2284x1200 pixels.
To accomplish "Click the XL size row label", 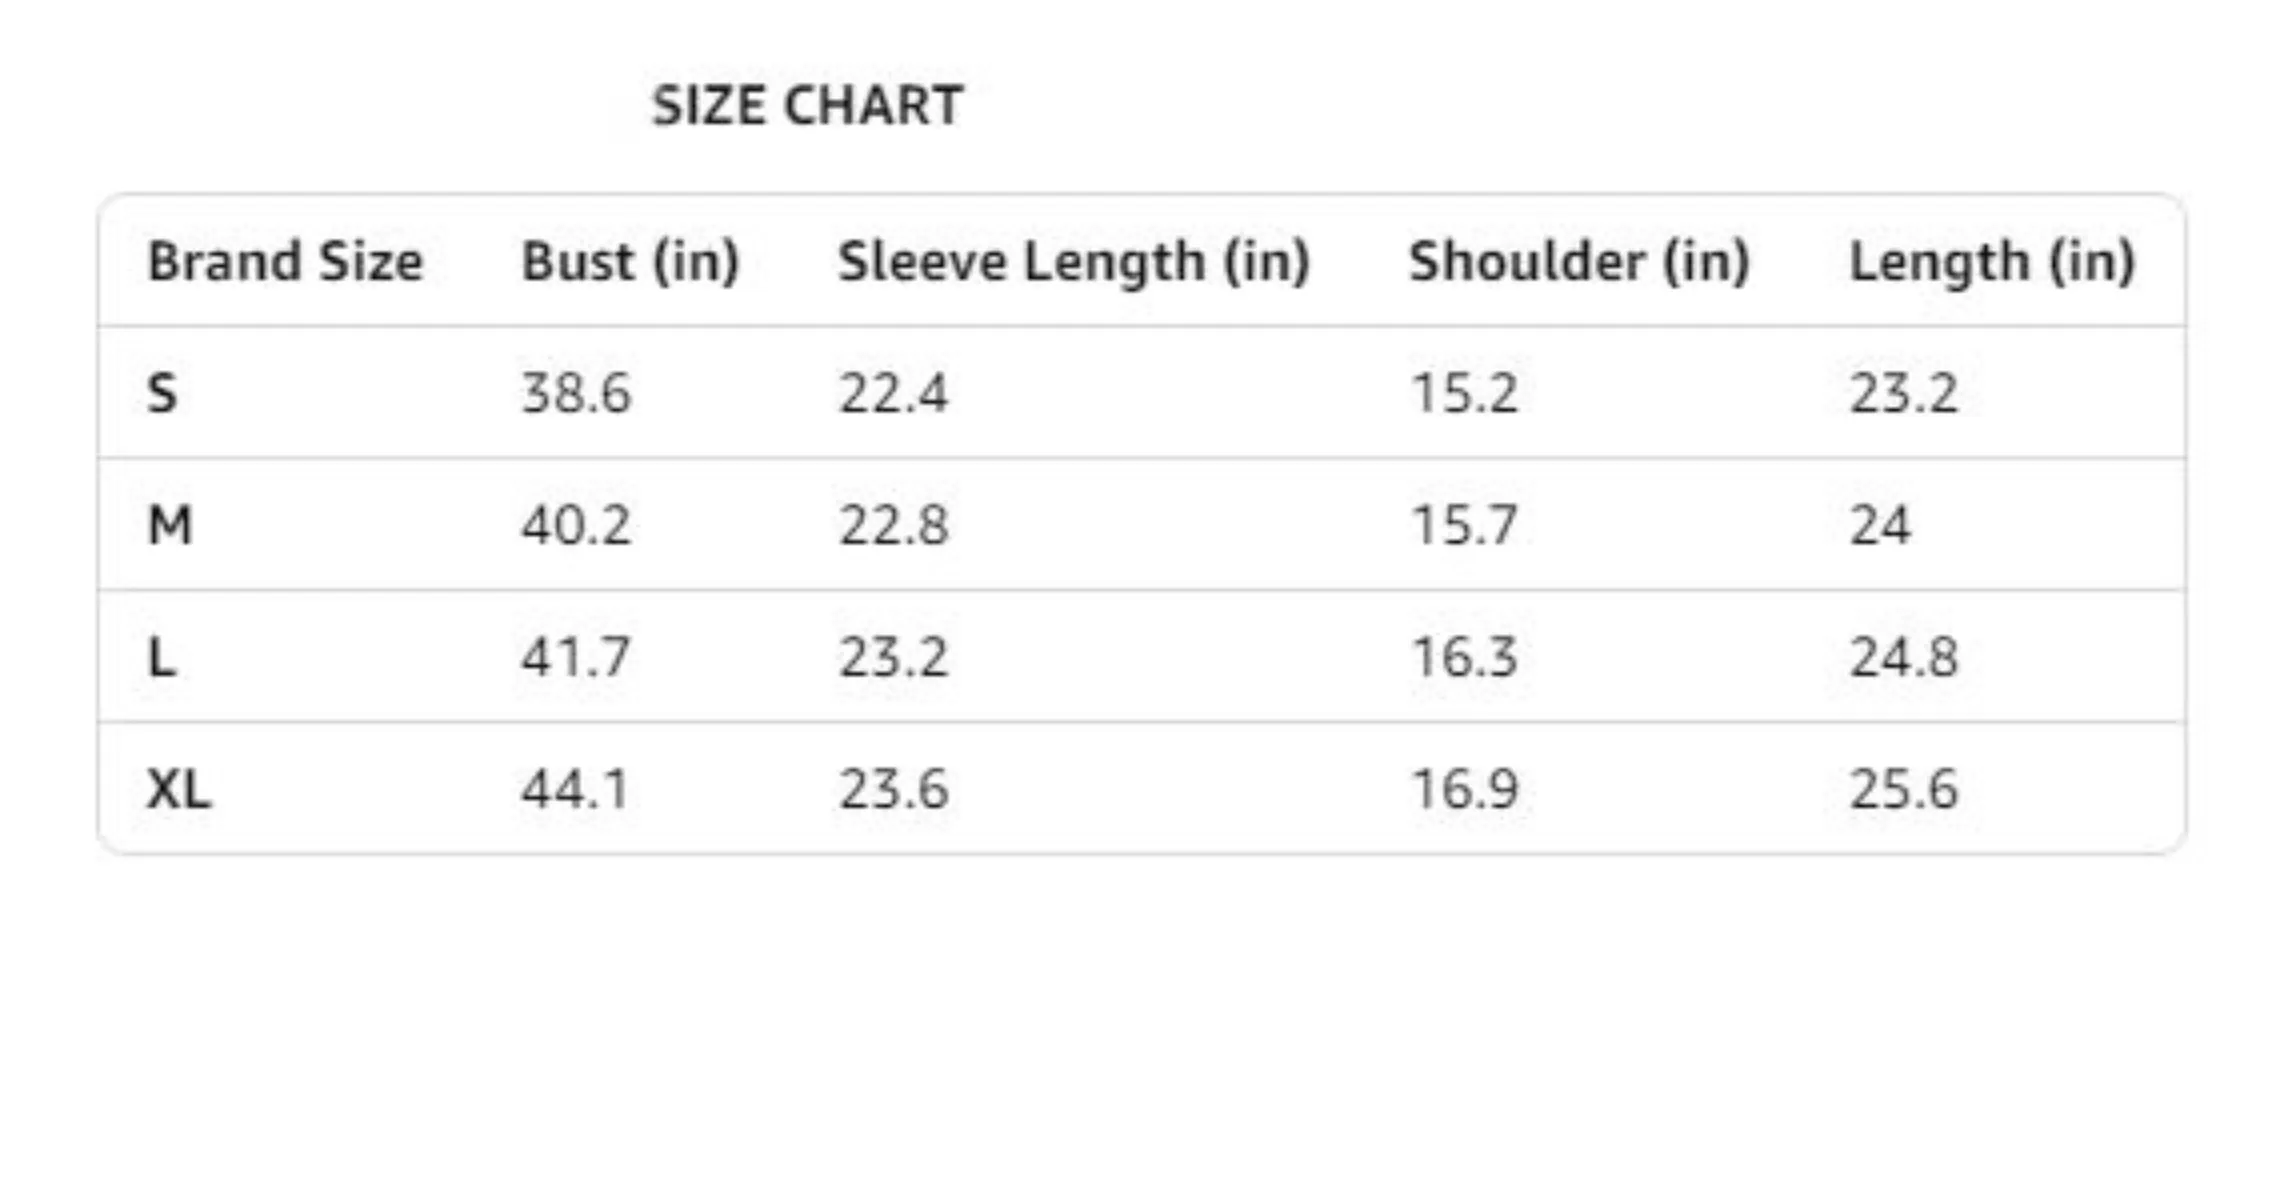I will click(178, 790).
